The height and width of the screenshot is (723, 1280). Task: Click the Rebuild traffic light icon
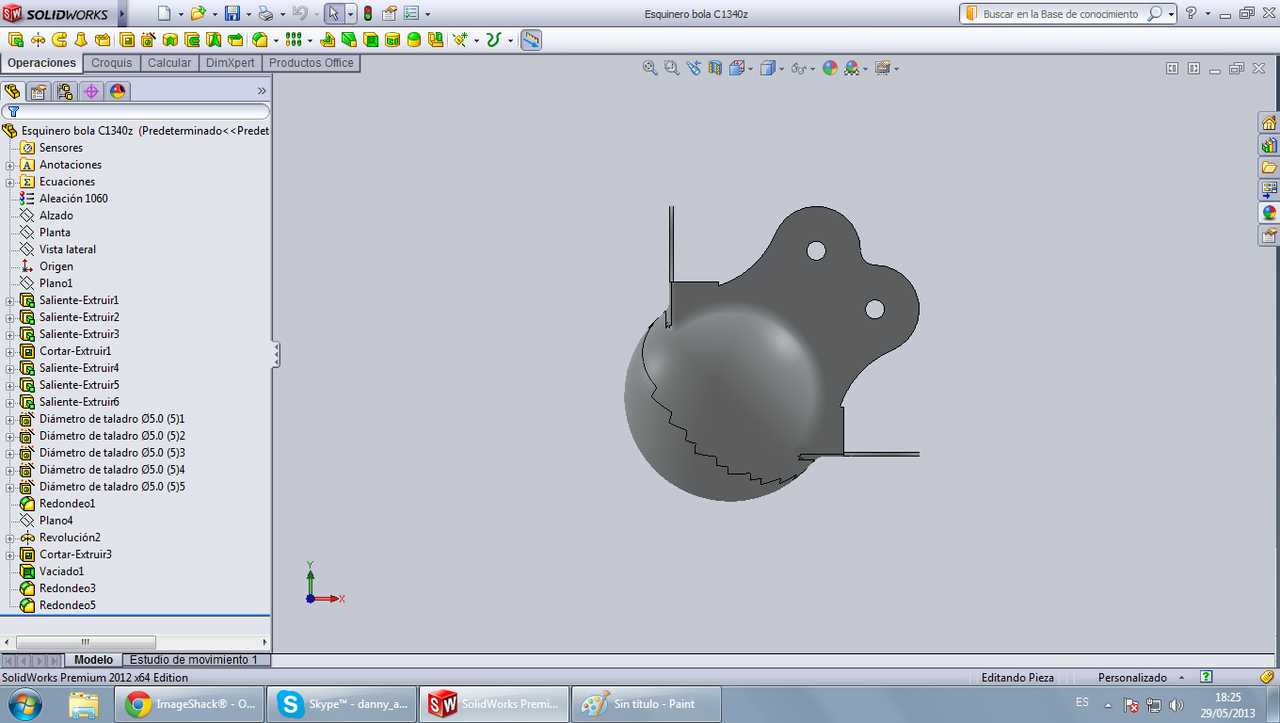pyautogui.click(x=367, y=14)
